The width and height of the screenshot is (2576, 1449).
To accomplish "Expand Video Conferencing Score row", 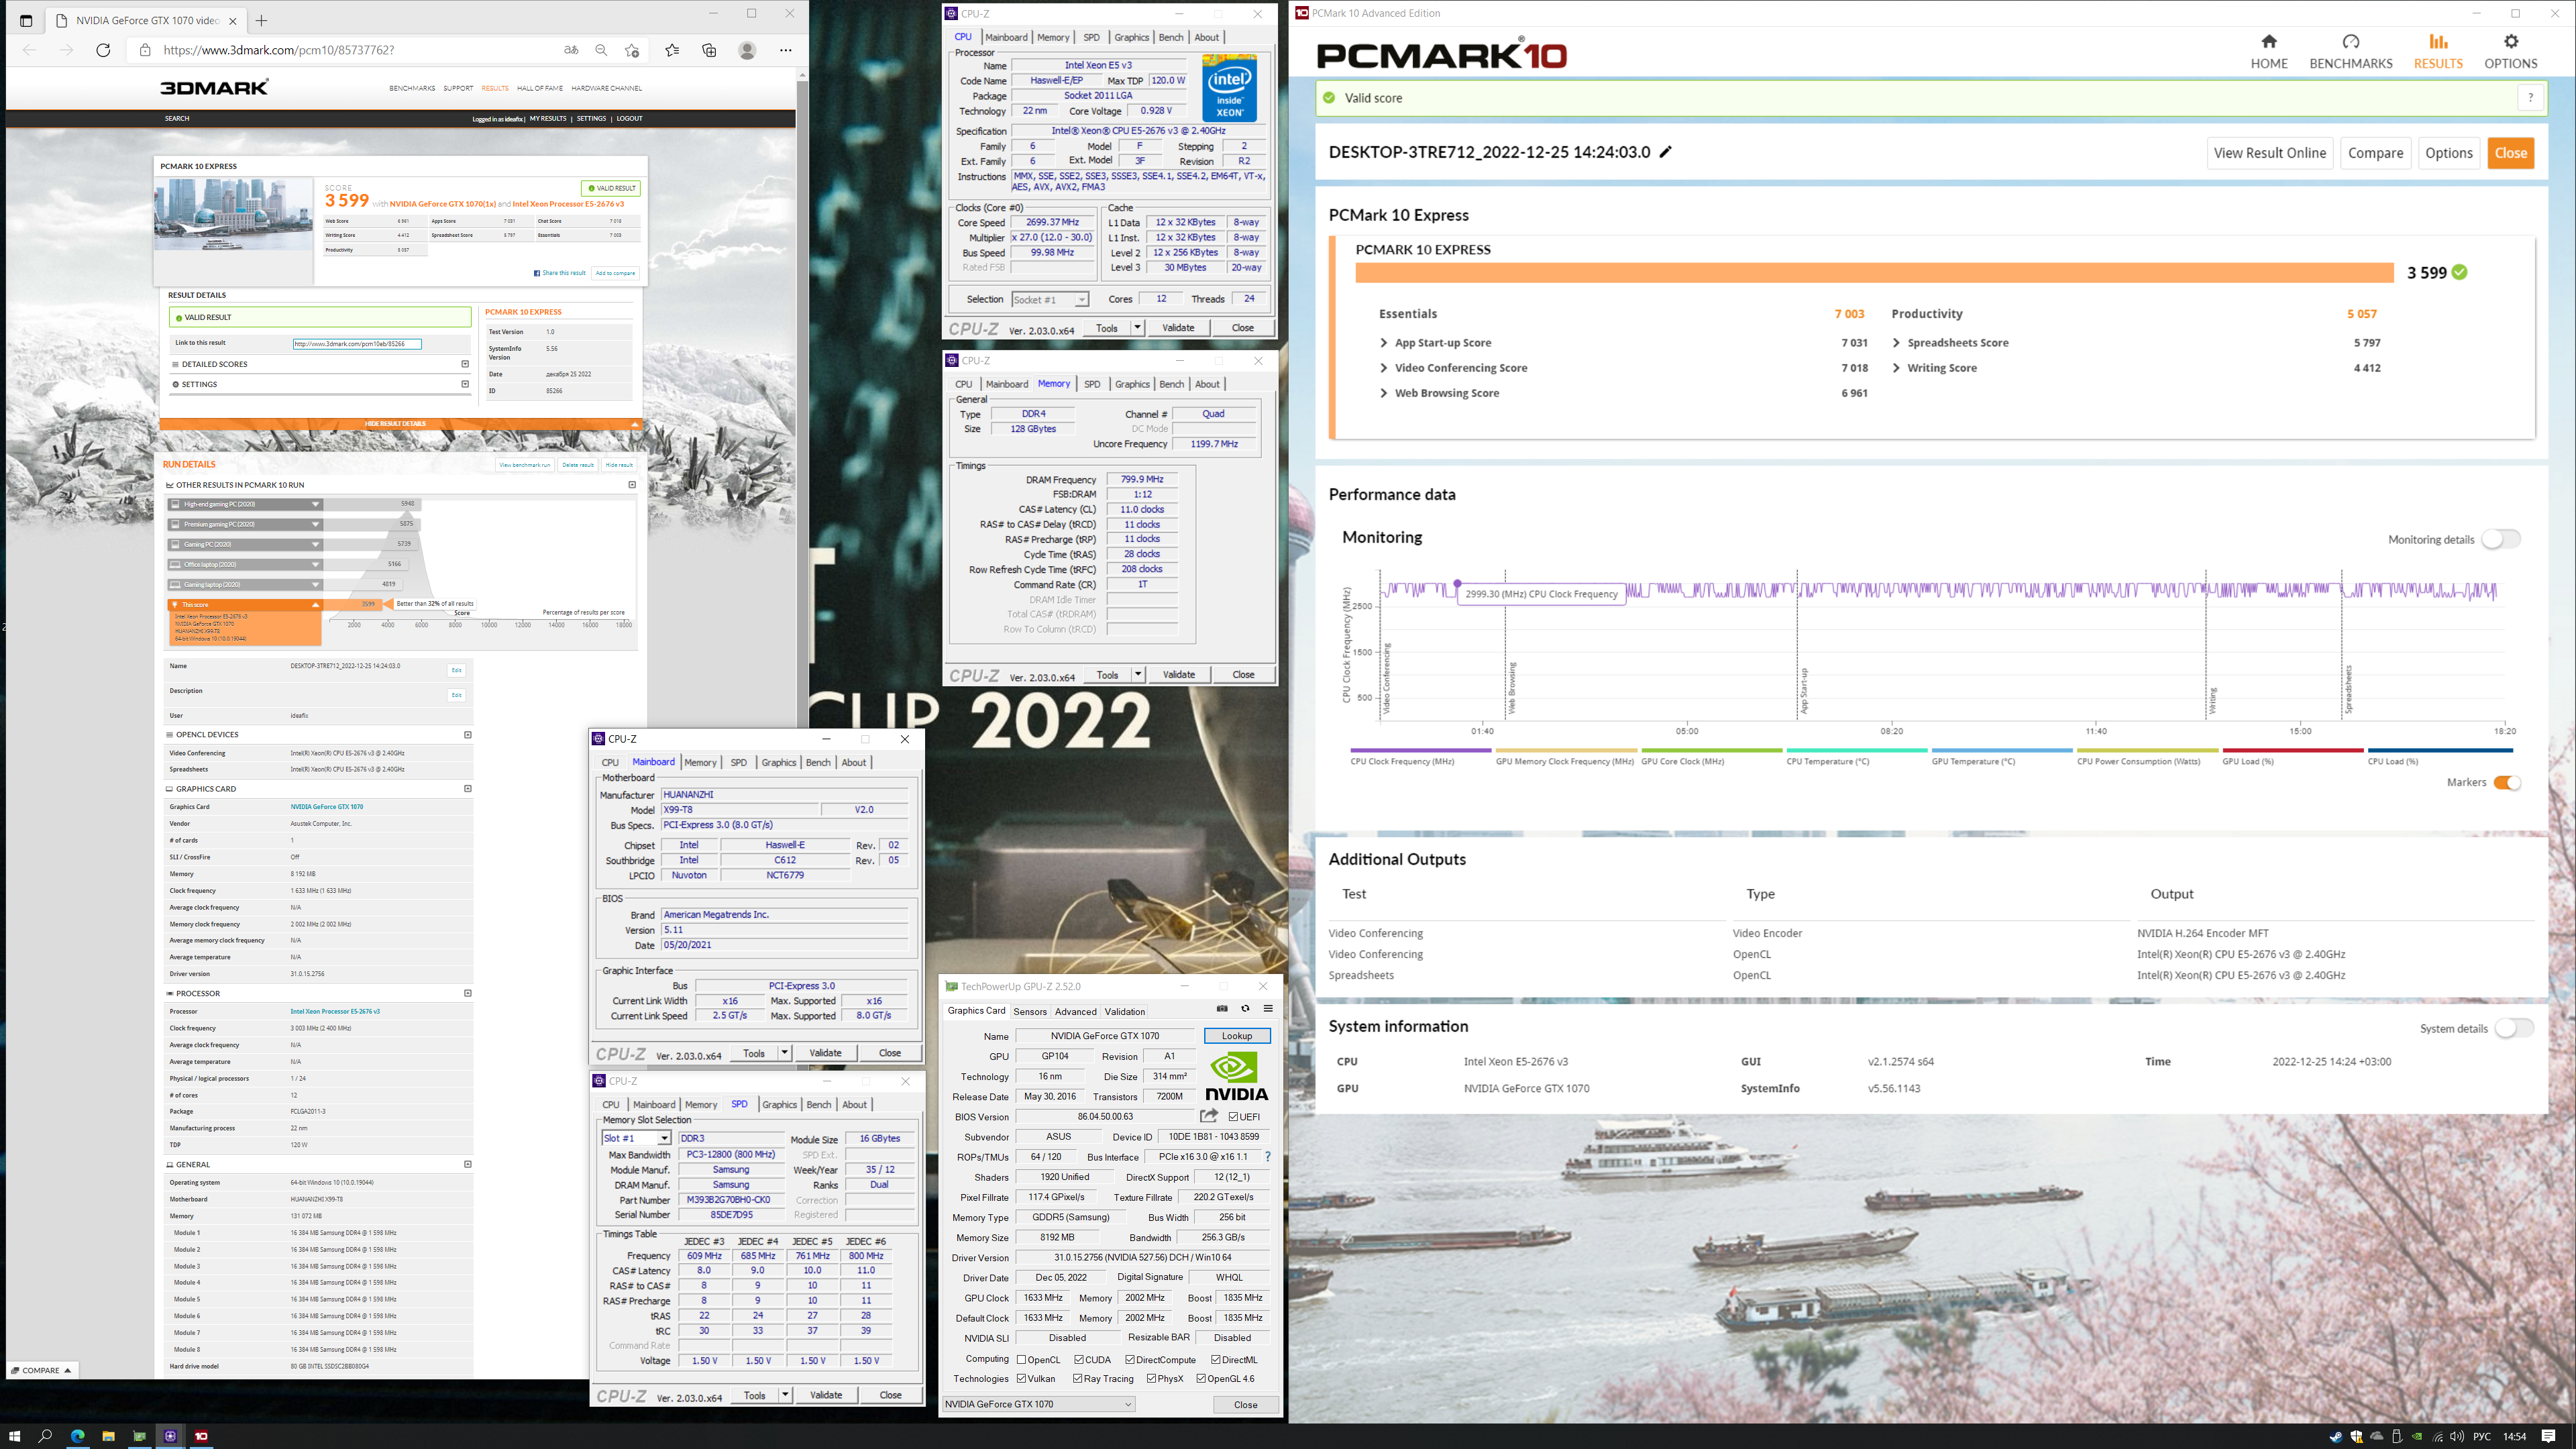I will [1384, 368].
